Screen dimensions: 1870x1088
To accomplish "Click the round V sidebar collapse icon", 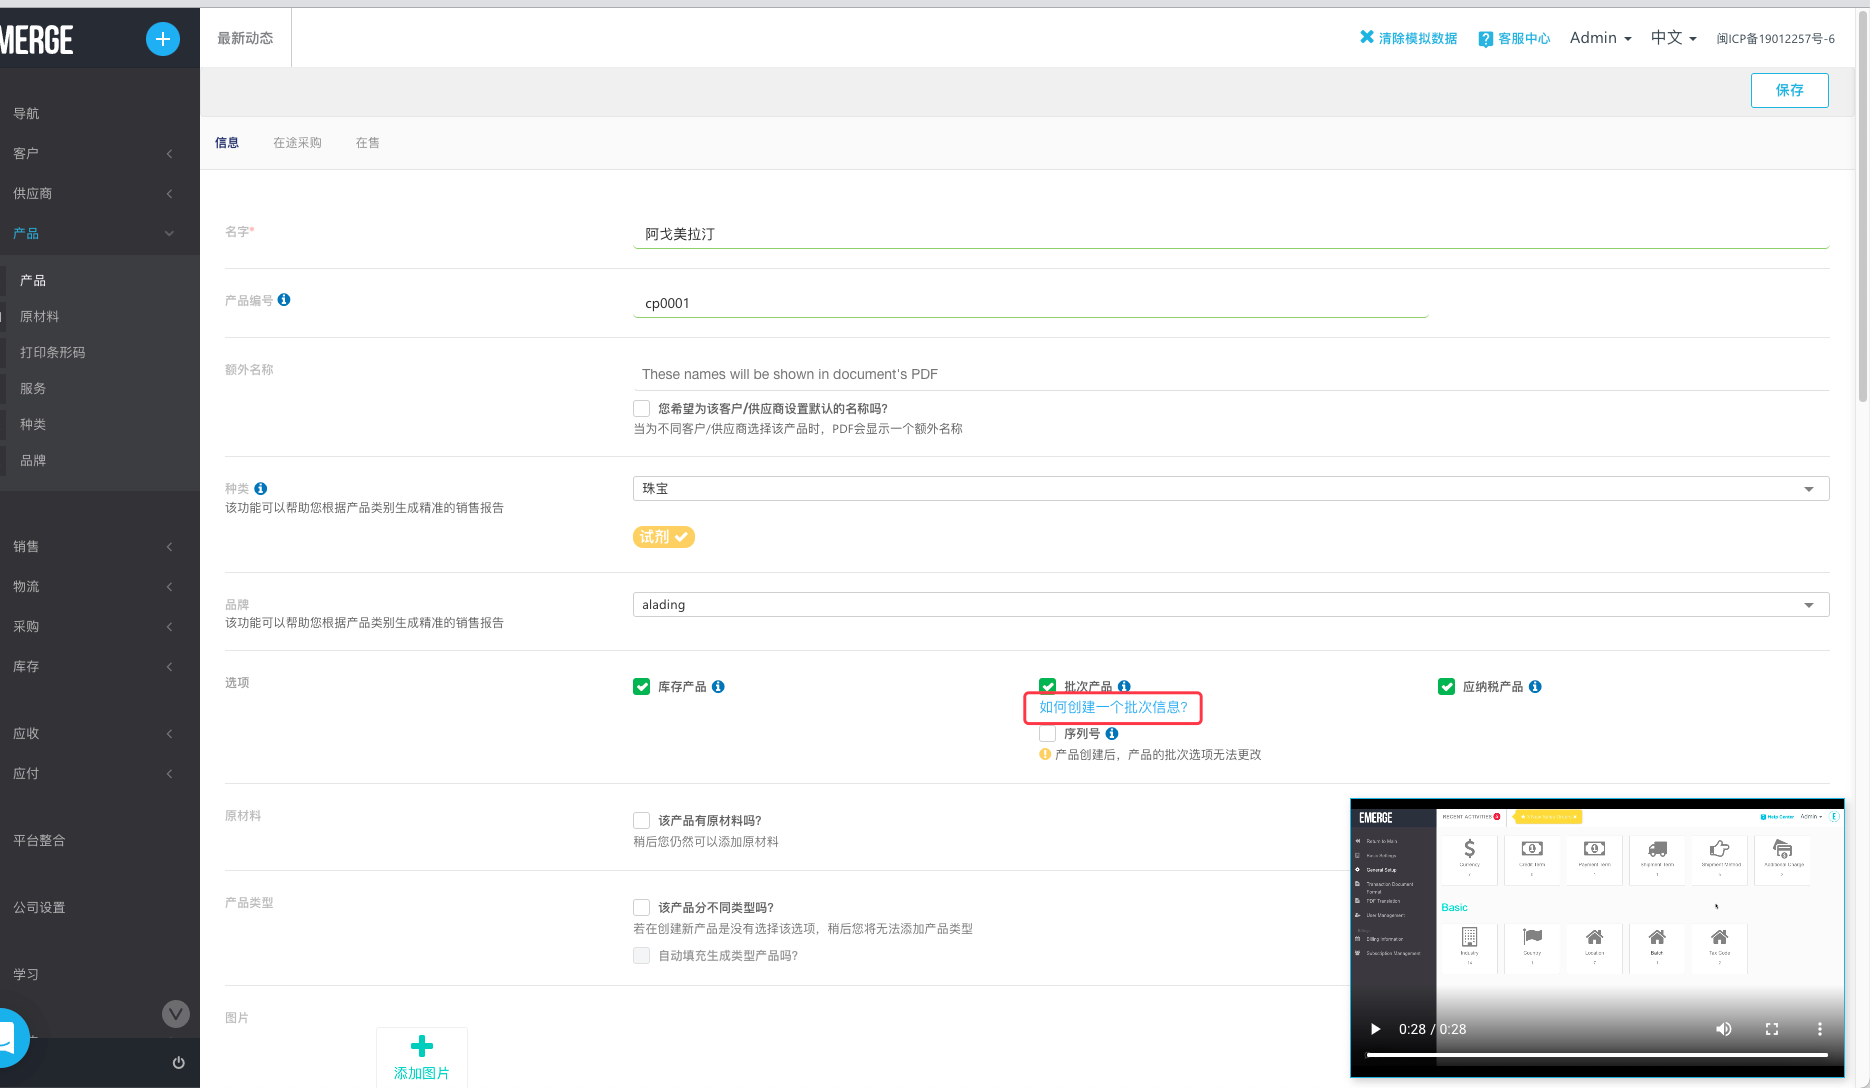I will pos(176,1014).
